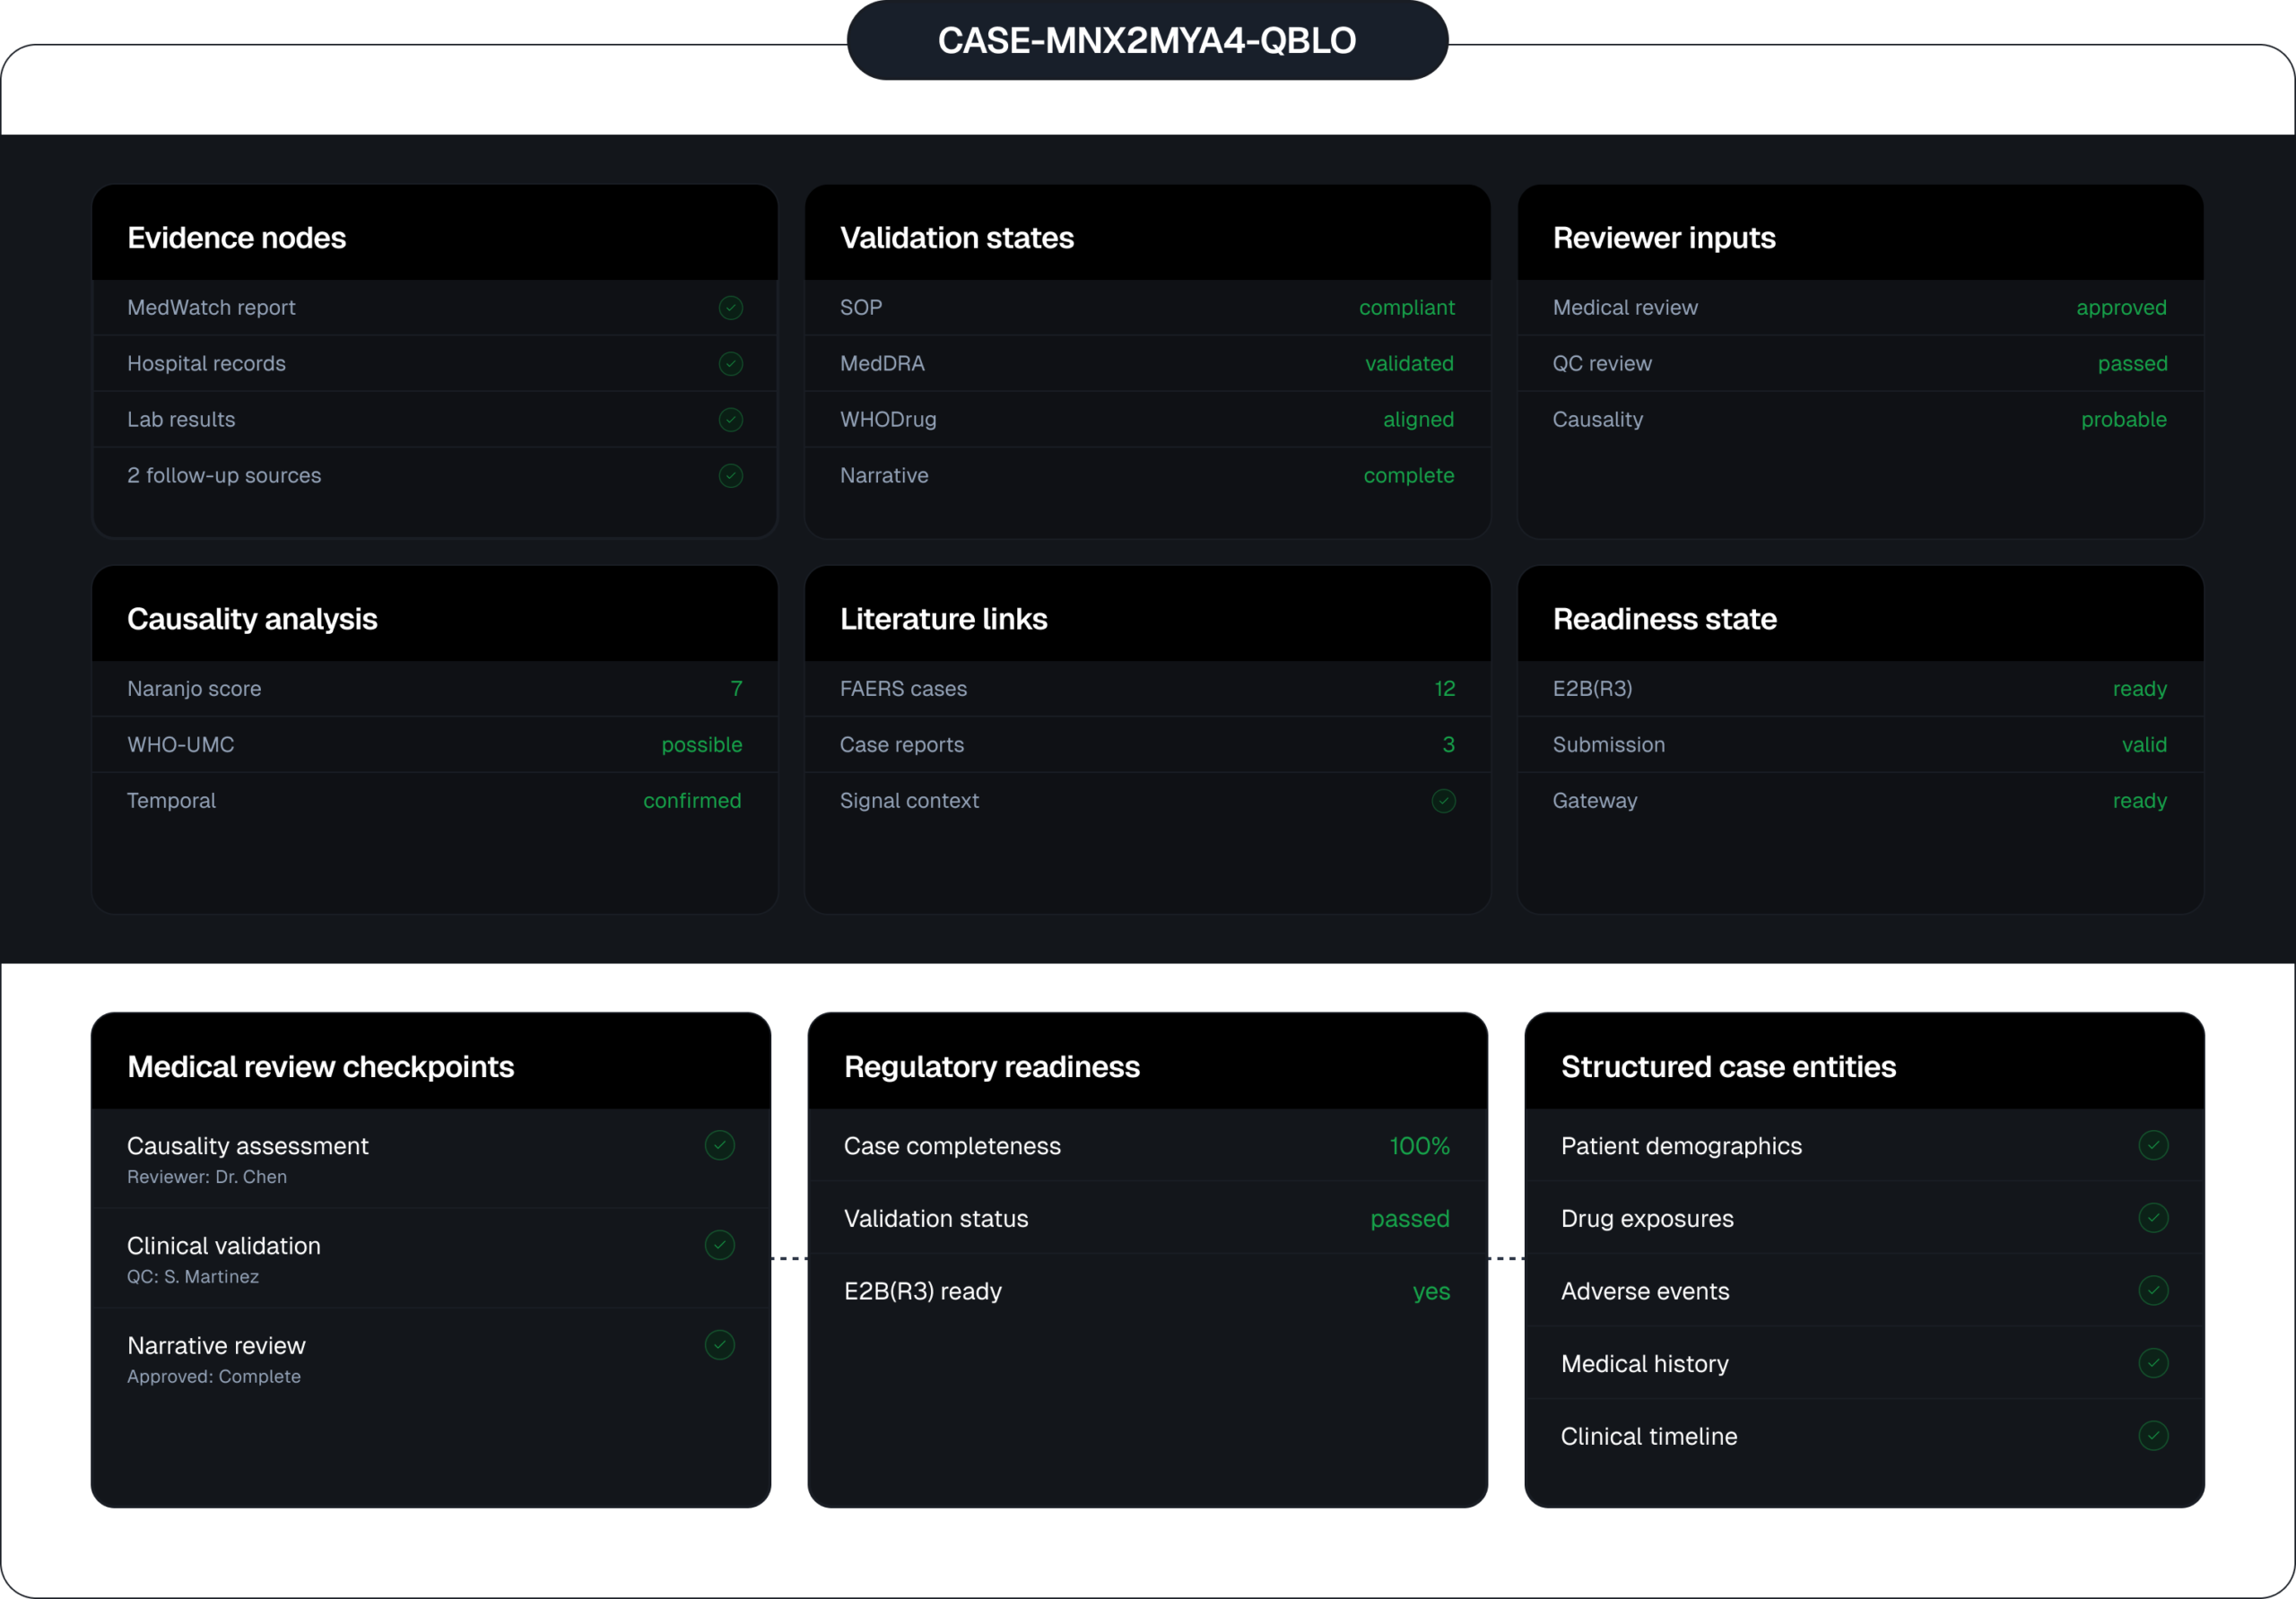Click the Gateway 'ready' status
2296x1599 pixels.
click(x=2140, y=801)
